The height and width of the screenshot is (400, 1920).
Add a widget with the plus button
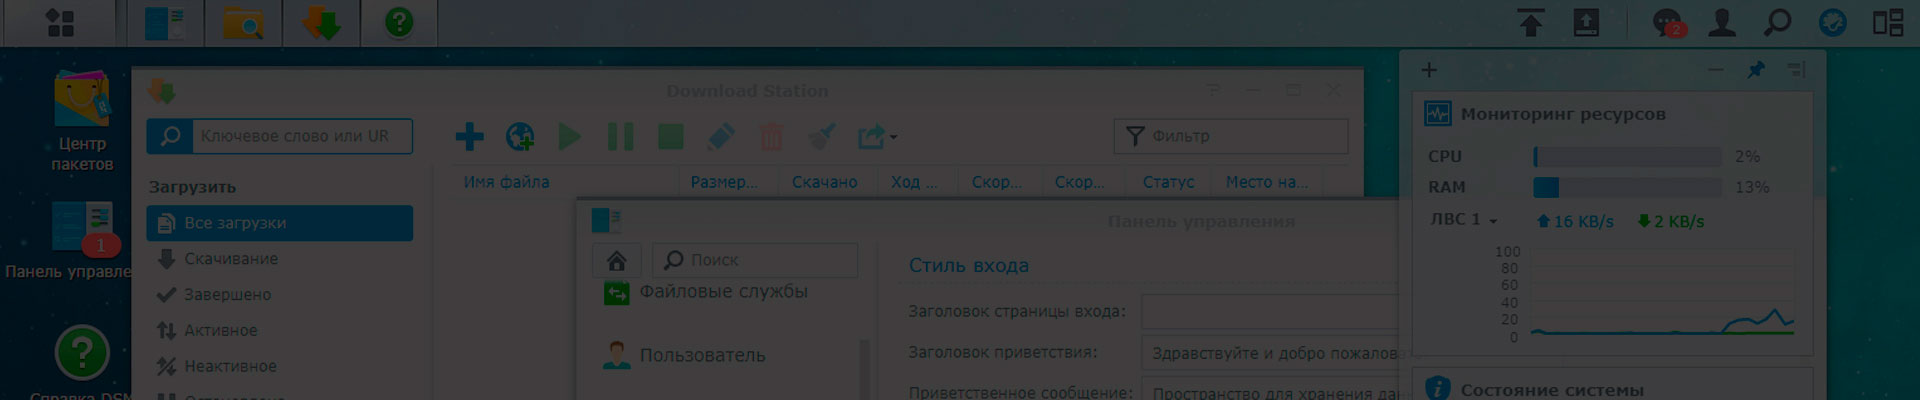1429,70
